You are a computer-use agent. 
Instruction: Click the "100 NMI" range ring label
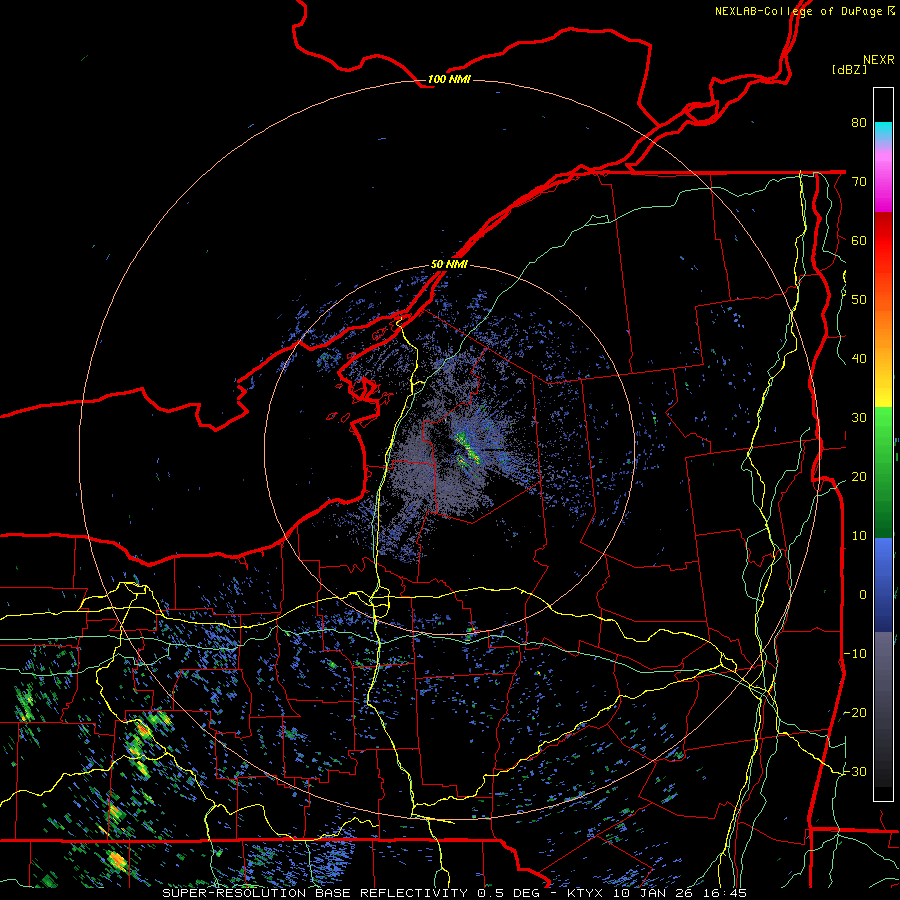(449, 79)
